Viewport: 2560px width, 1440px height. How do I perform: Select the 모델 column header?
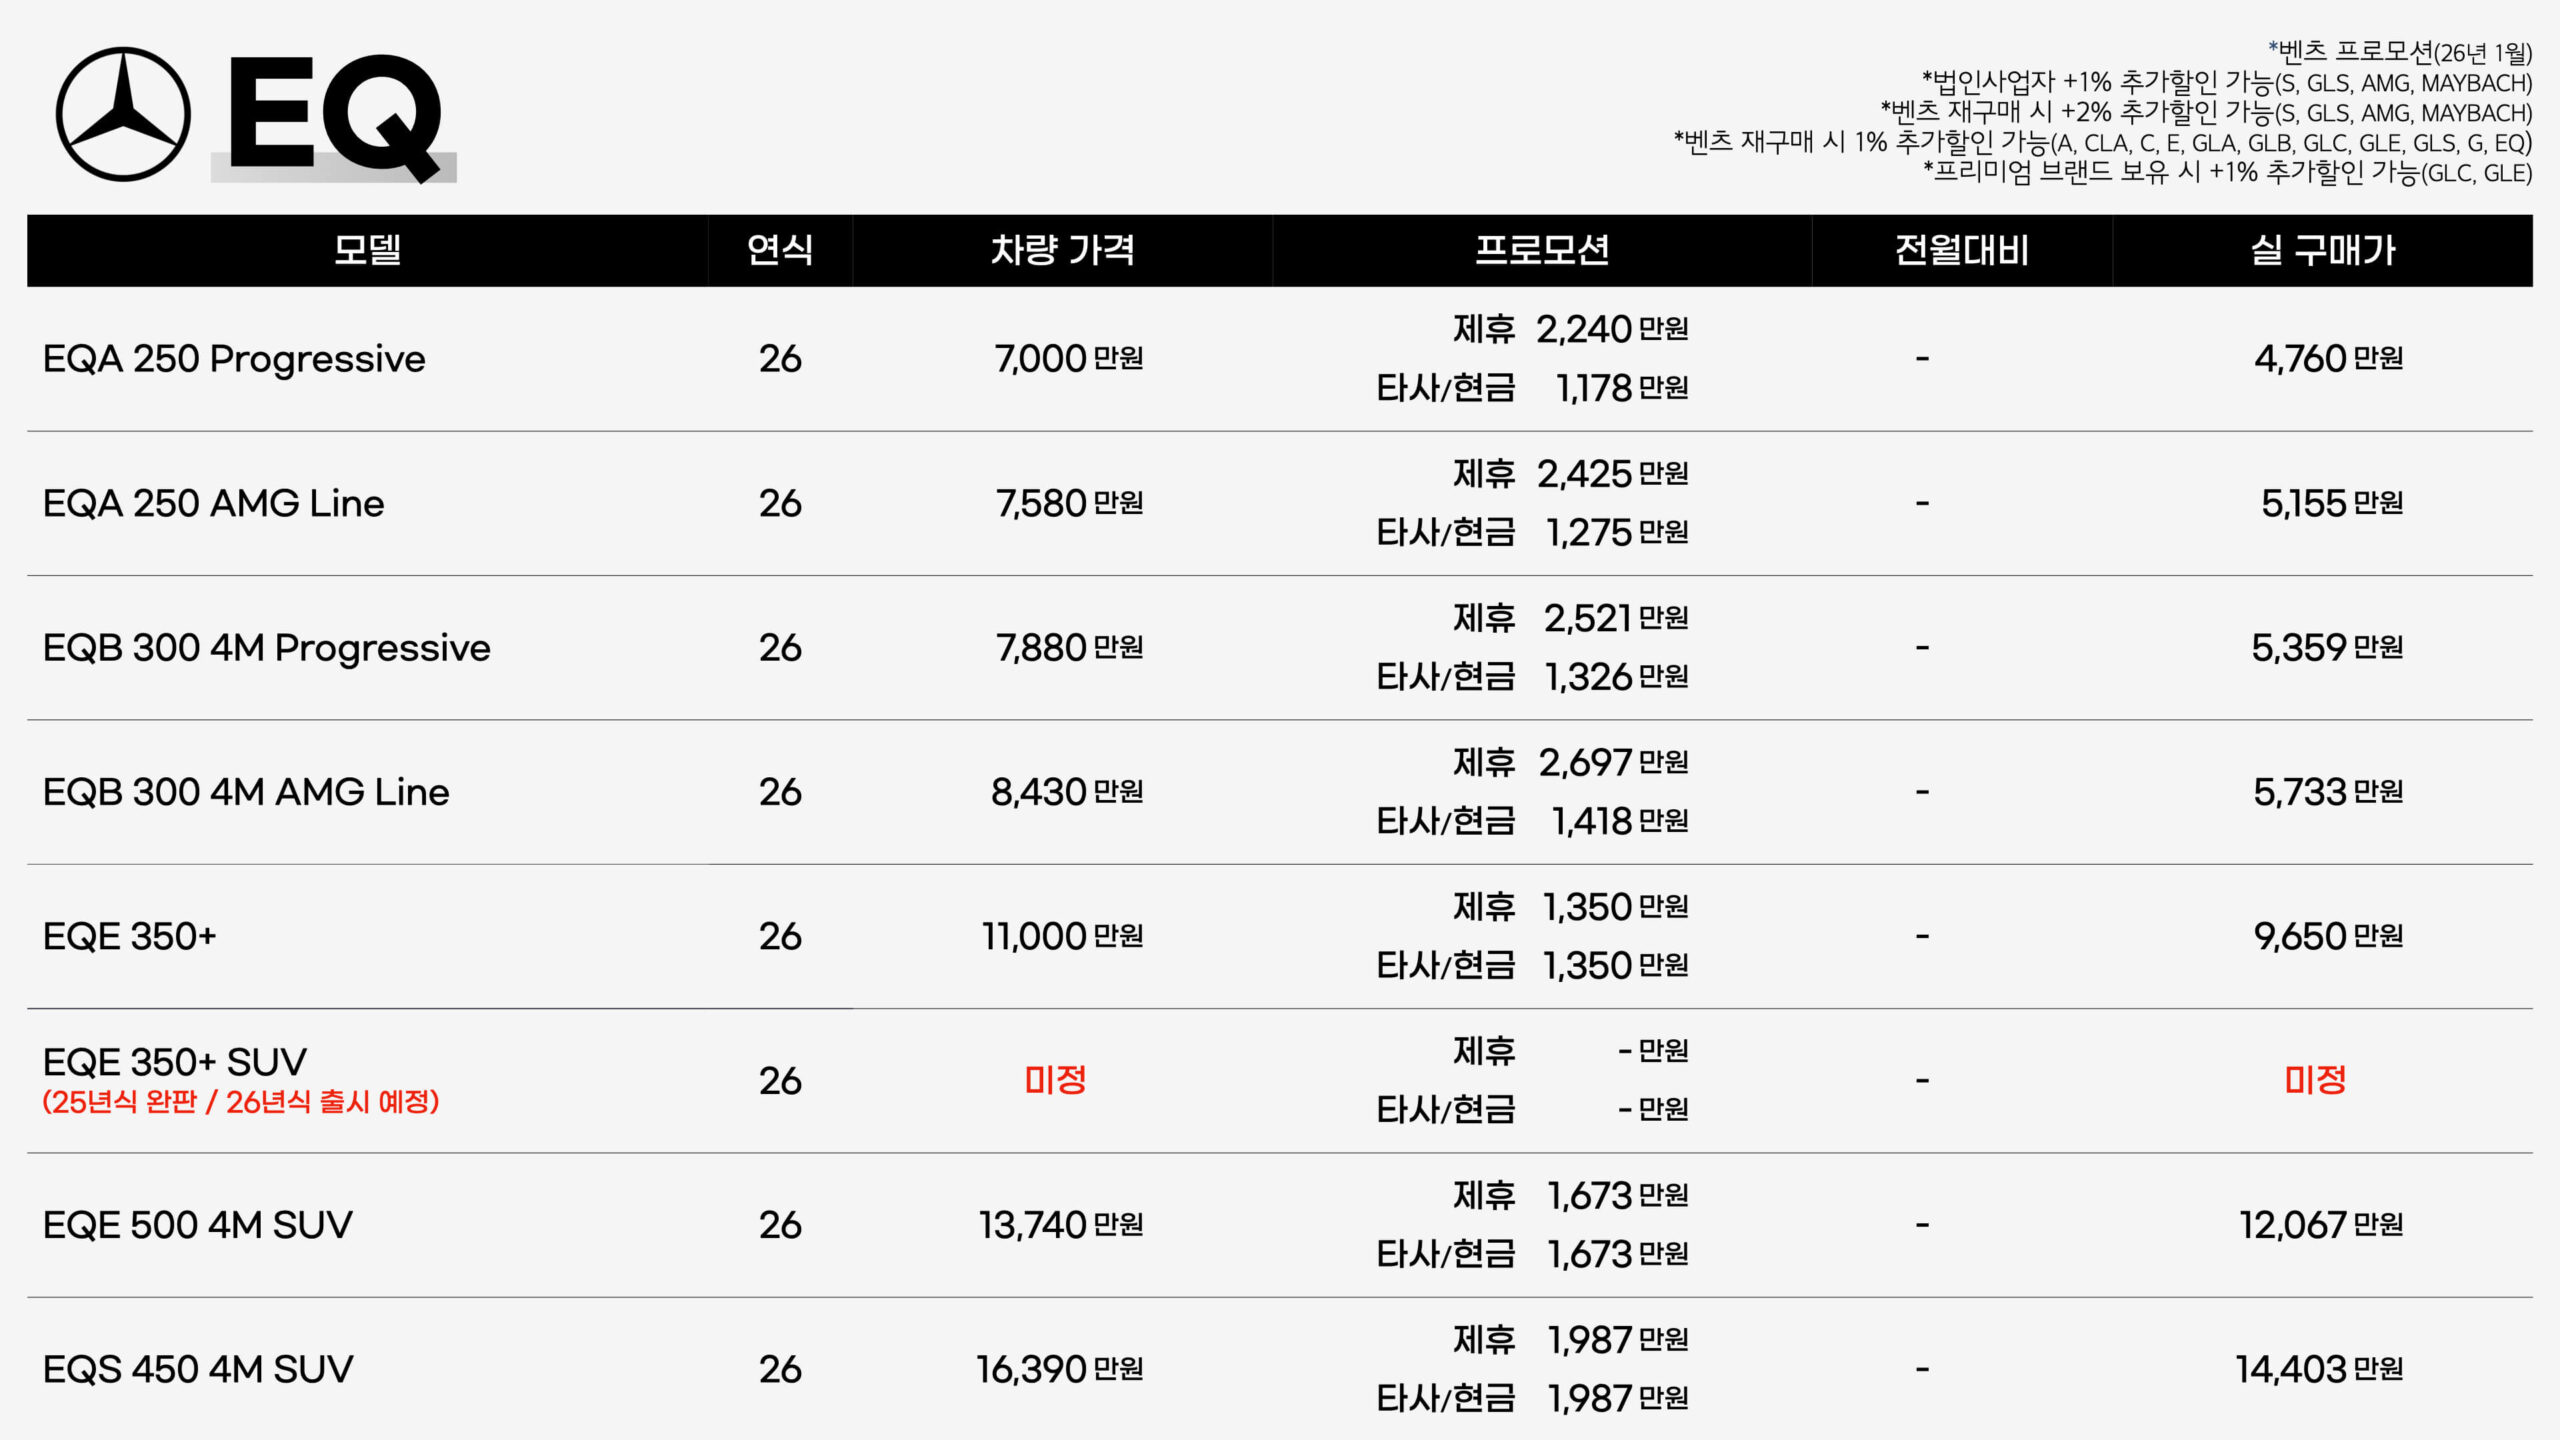tap(367, 250)
